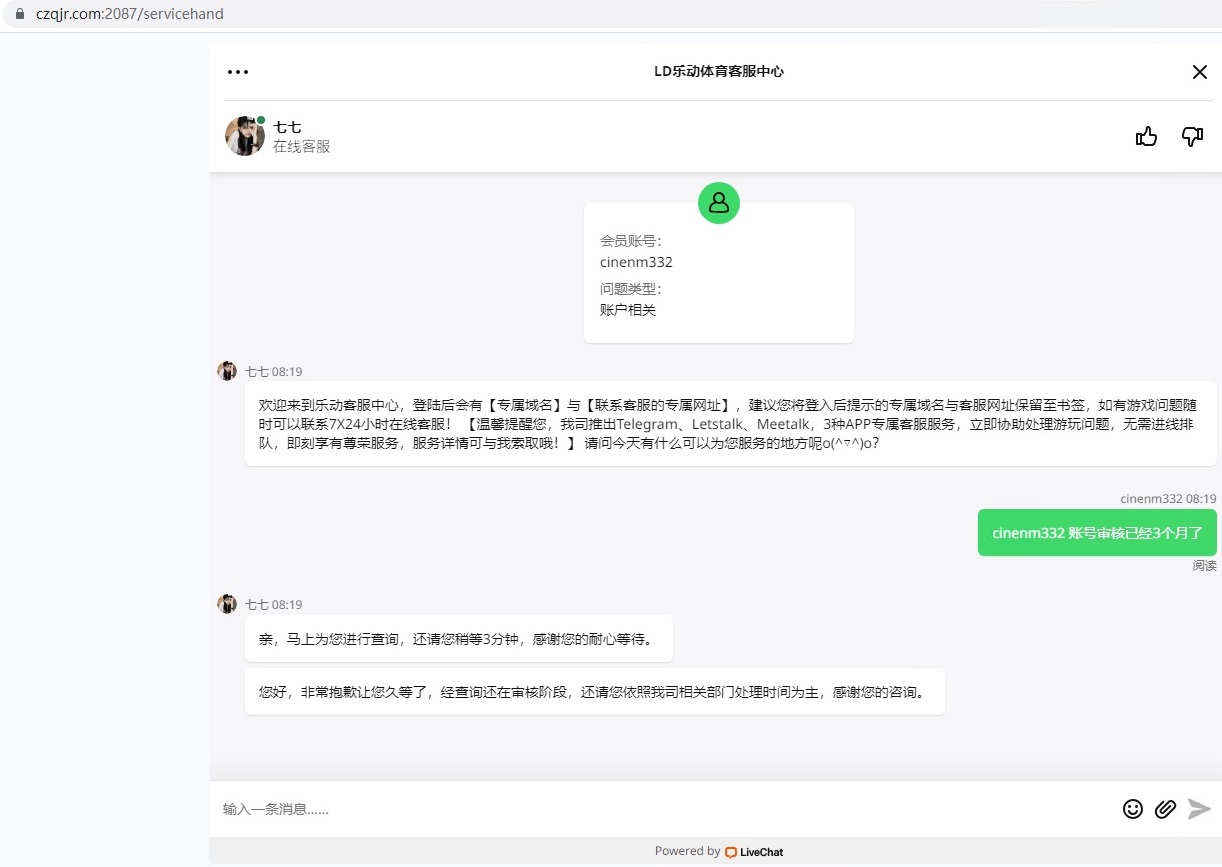Close the chat window with X

click(x=1200, y=72)
